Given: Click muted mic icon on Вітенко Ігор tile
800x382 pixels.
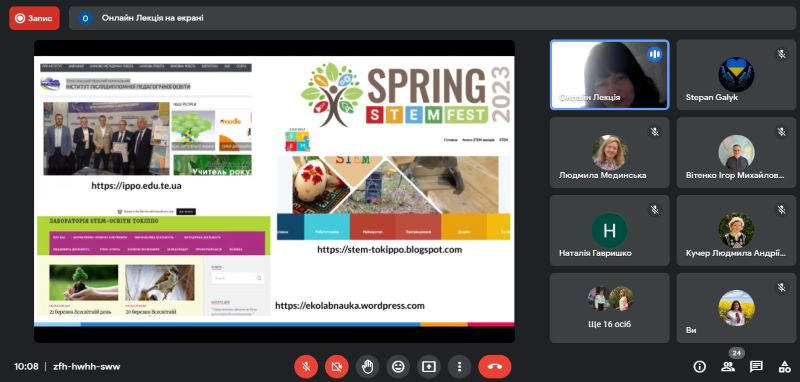Looking at the screenshot, I should (781, 132).
